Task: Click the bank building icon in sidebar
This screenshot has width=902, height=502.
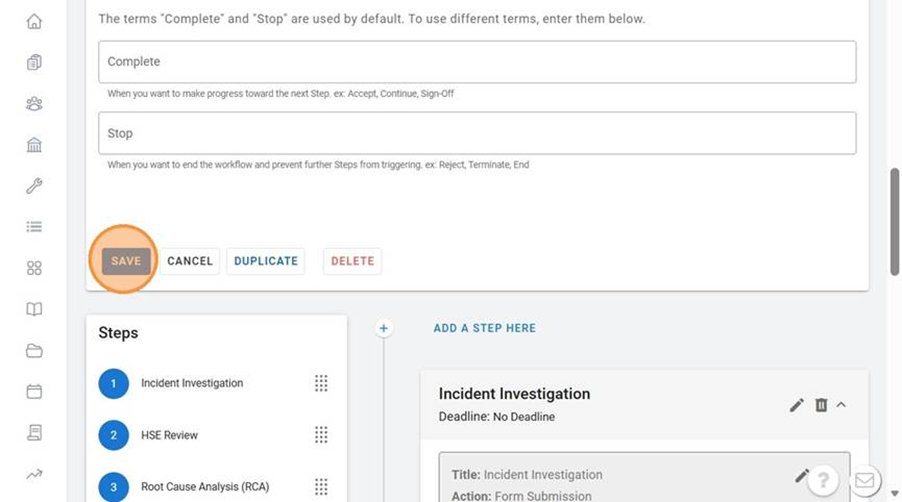Action: 34,145
